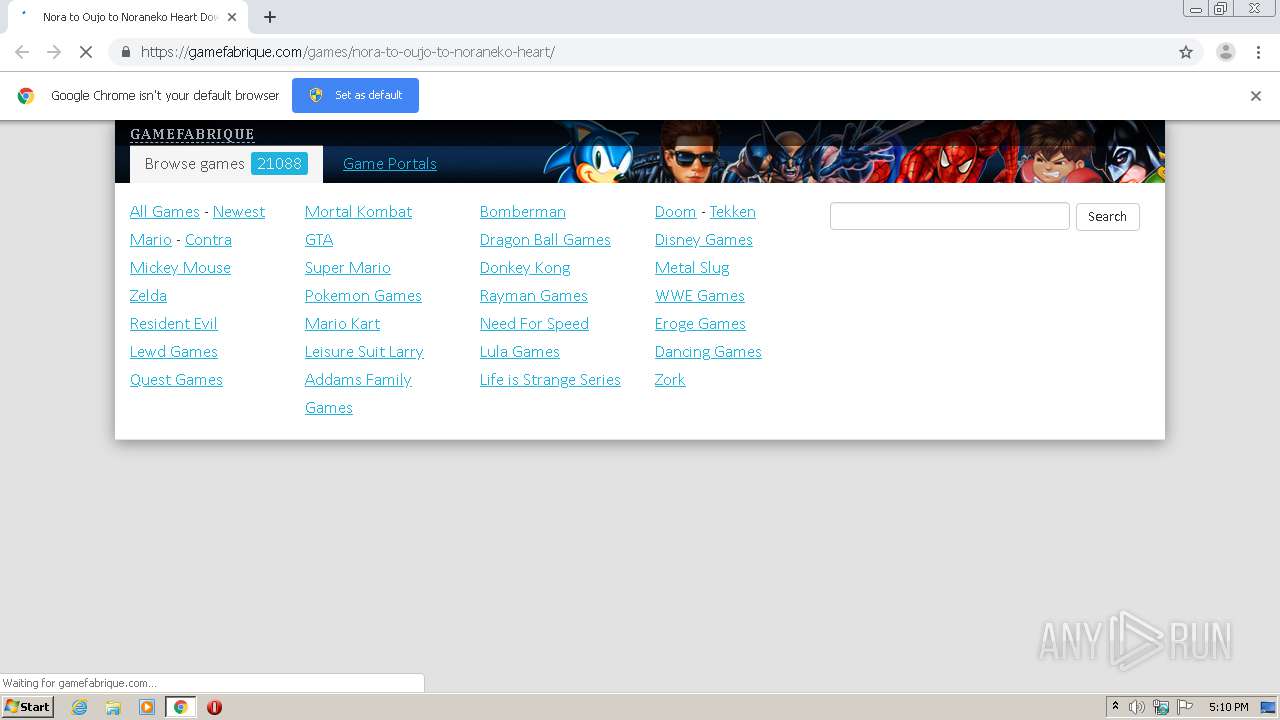Click the network tray icon

pyautogui.click(x=1161, y=707)
